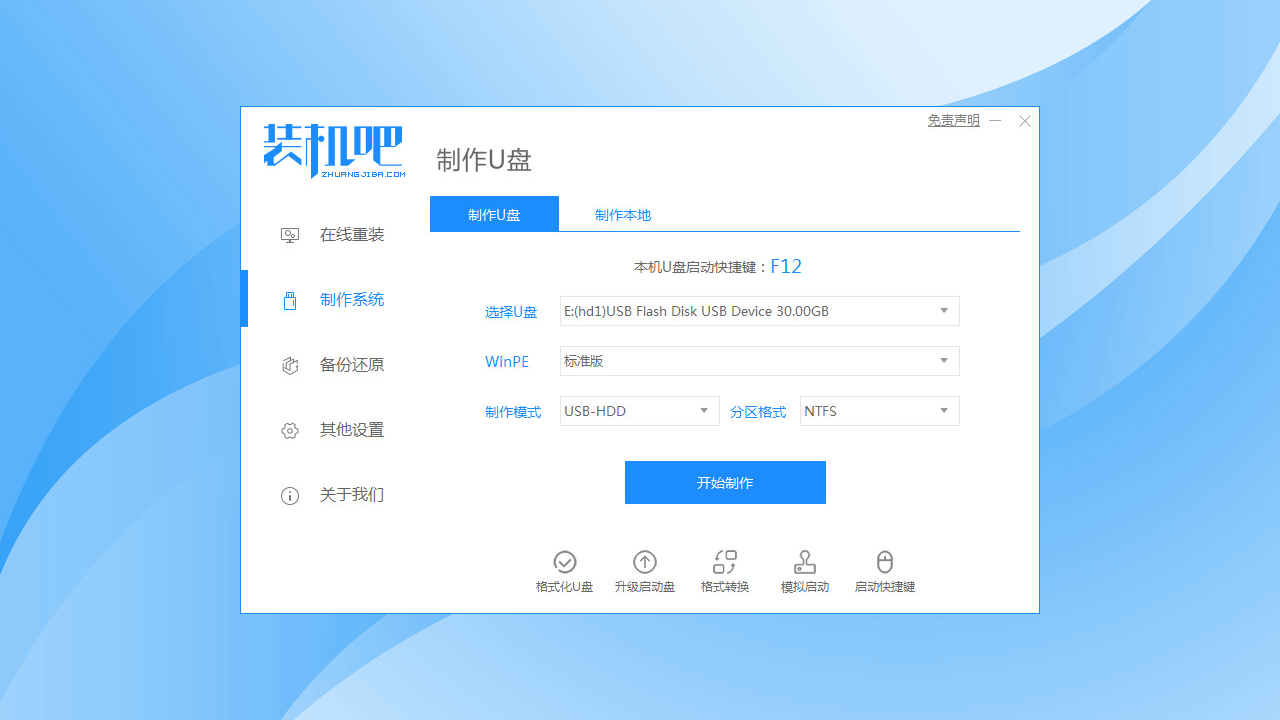Screen dimensions: 1280x720
Task: Minimize the 装机吧 window
Action: (995, 121)
